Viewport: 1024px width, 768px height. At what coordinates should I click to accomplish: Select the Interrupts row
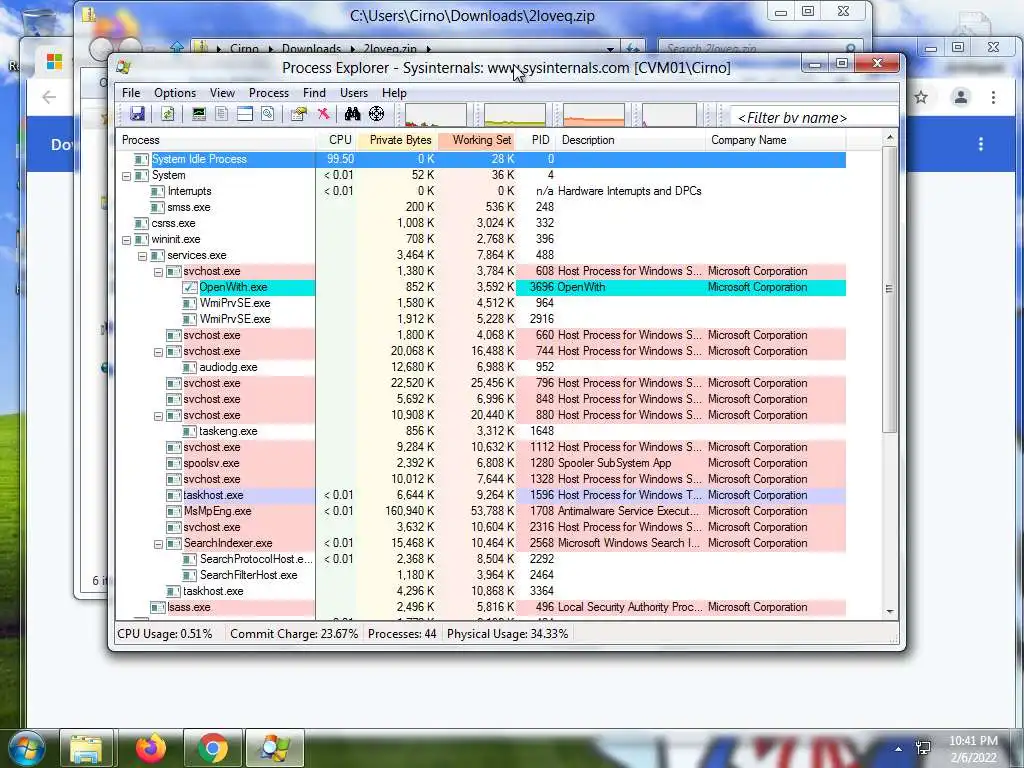[481, 191]
